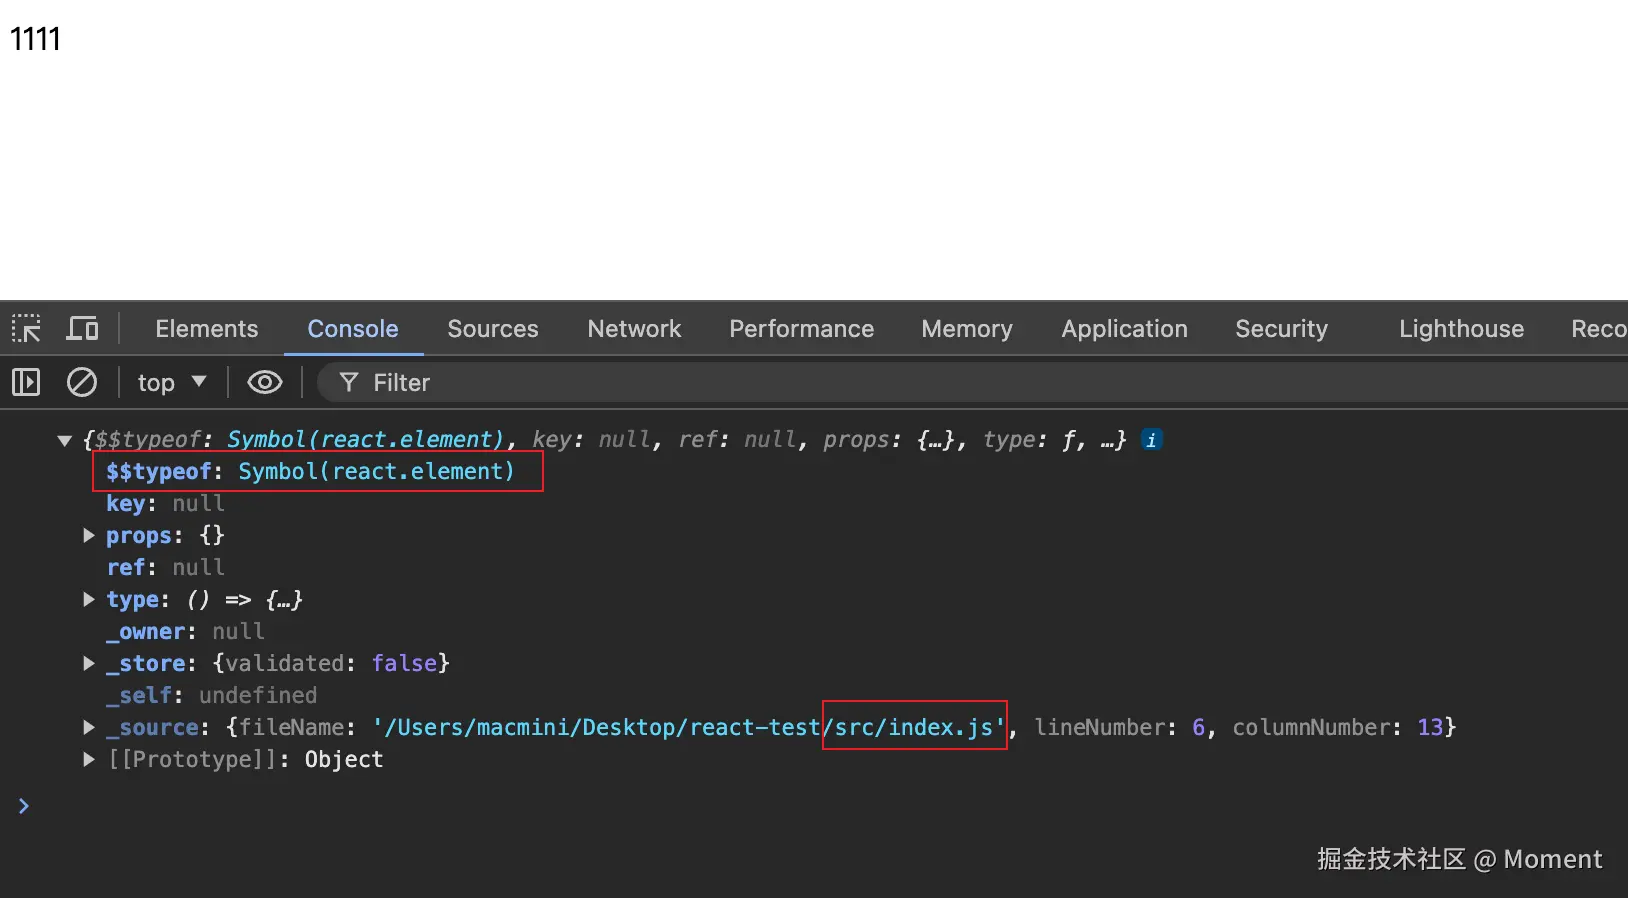
Task: Open the Application tab
Action: pos(1124,329)
